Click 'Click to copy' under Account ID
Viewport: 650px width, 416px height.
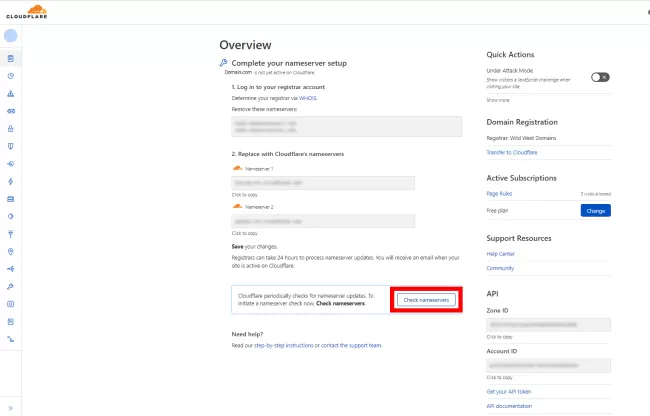(x=500, y=377)
